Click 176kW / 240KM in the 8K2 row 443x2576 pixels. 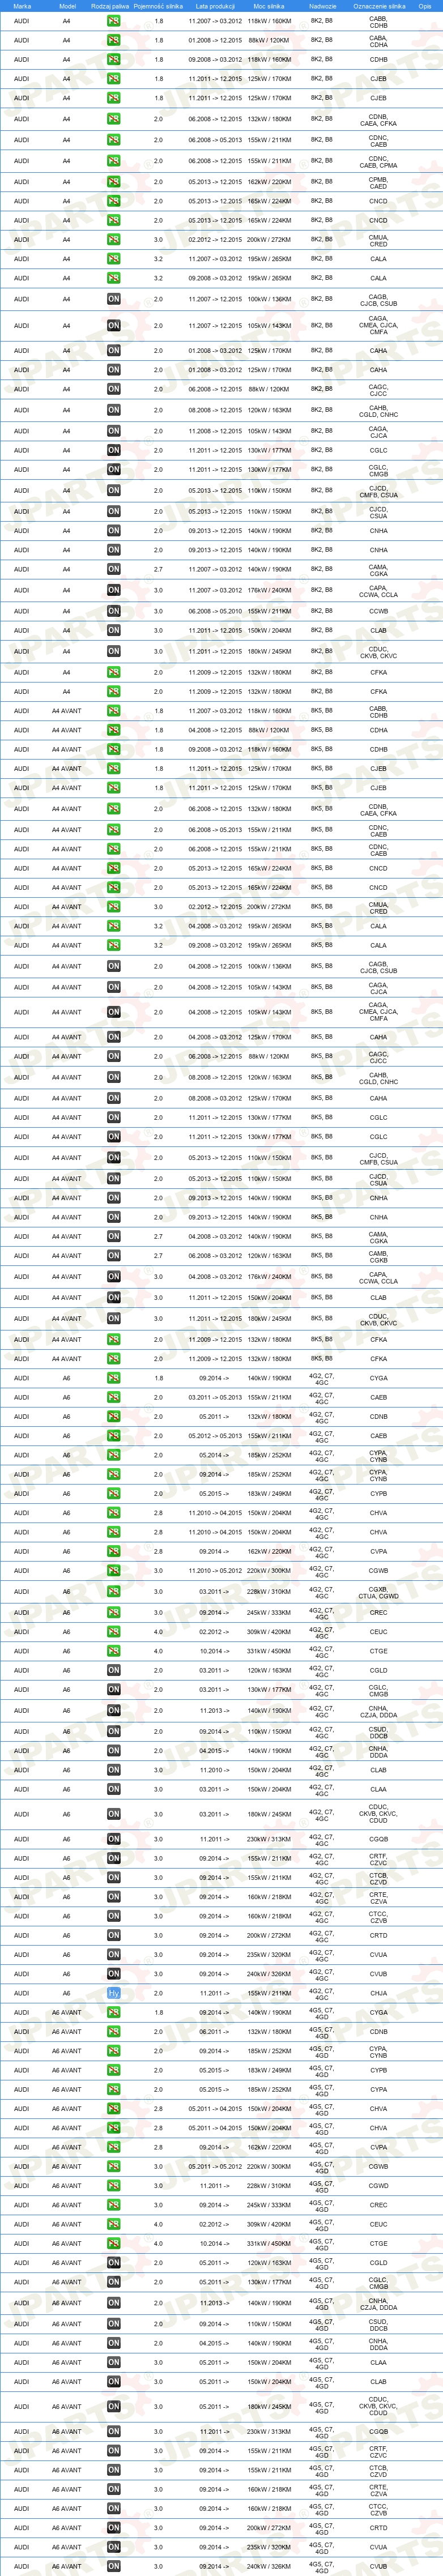tap(269, 590)
